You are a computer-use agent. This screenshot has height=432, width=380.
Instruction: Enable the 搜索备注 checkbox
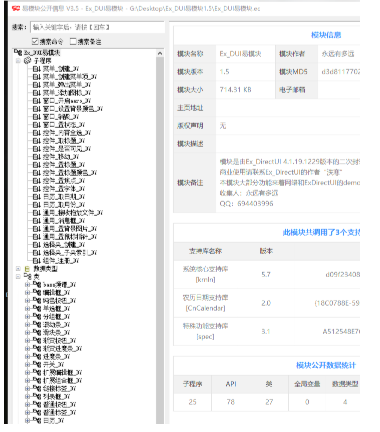pyautogui.click(x=73, y=41)
